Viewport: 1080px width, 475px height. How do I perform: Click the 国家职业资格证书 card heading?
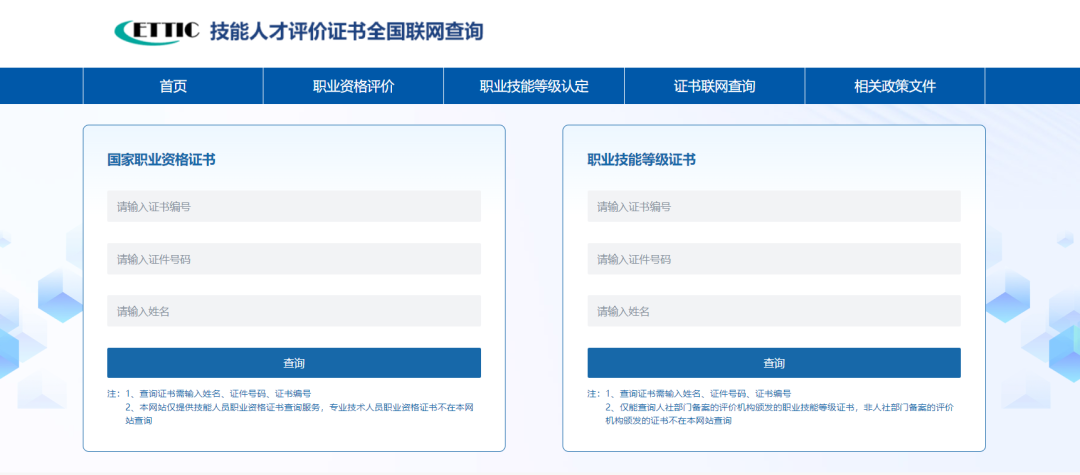coord(161,159)
